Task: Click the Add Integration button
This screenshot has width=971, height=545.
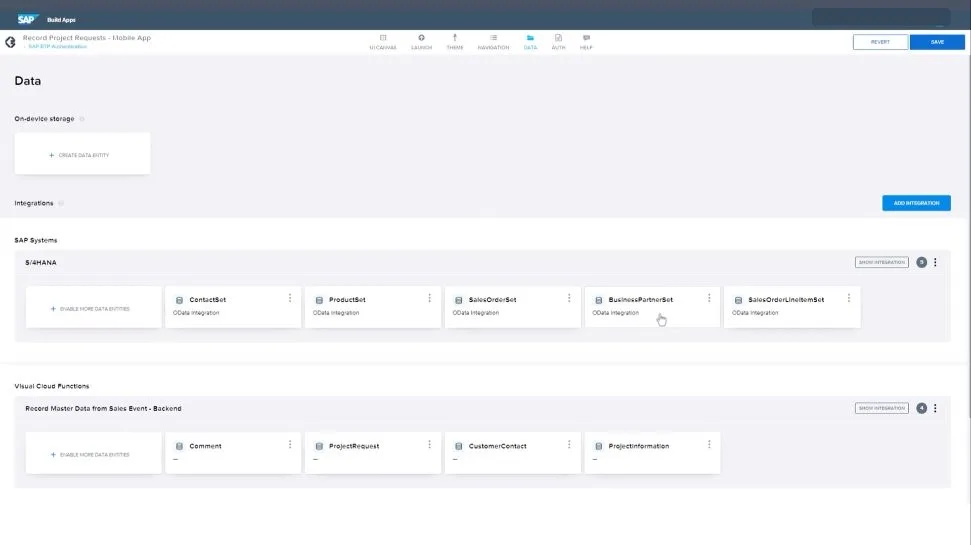Action: pyautogui.click(x=916, y=203)
